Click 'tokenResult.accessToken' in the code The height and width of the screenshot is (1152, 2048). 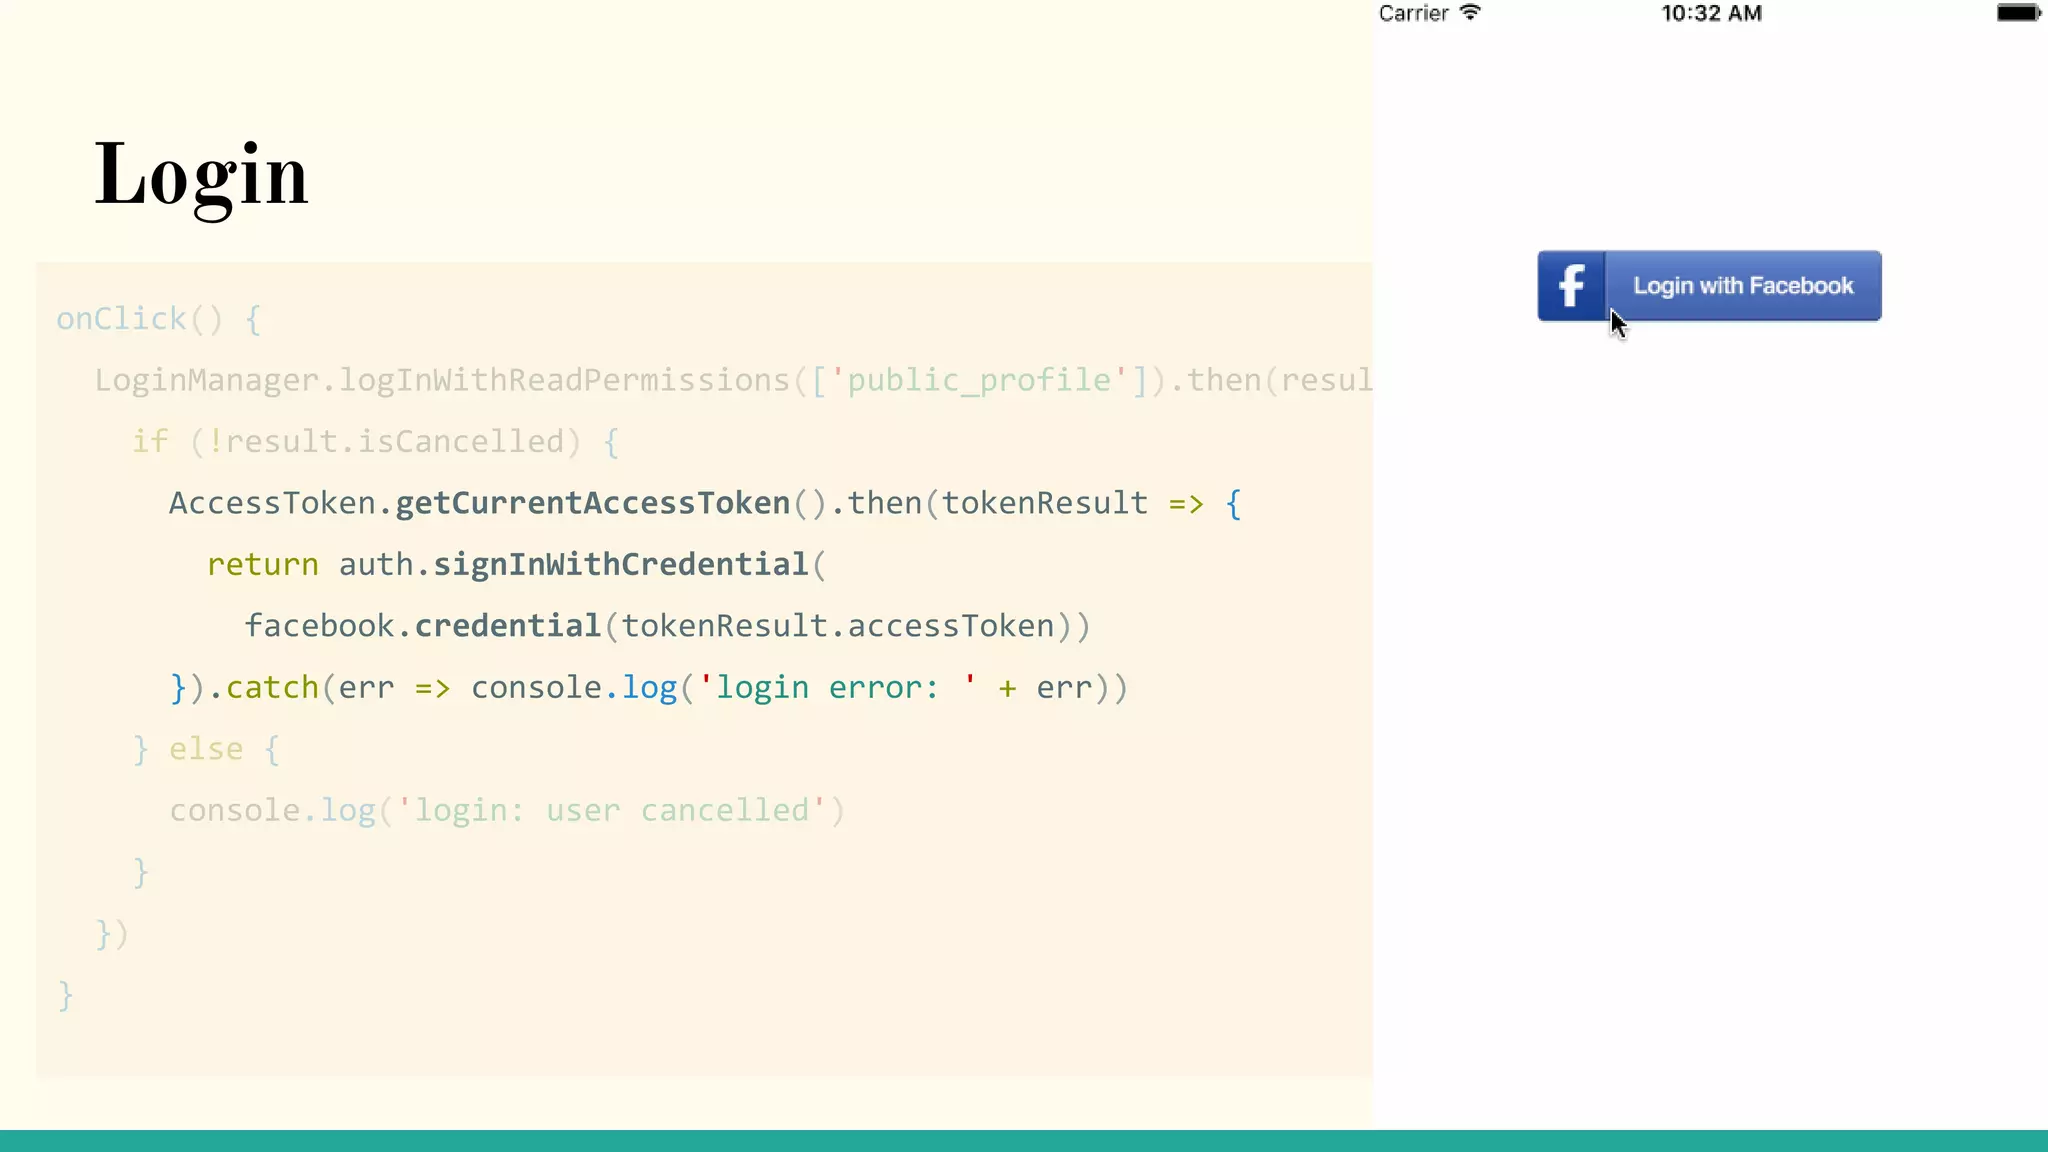pyautogui.click(x=838, y=627)
